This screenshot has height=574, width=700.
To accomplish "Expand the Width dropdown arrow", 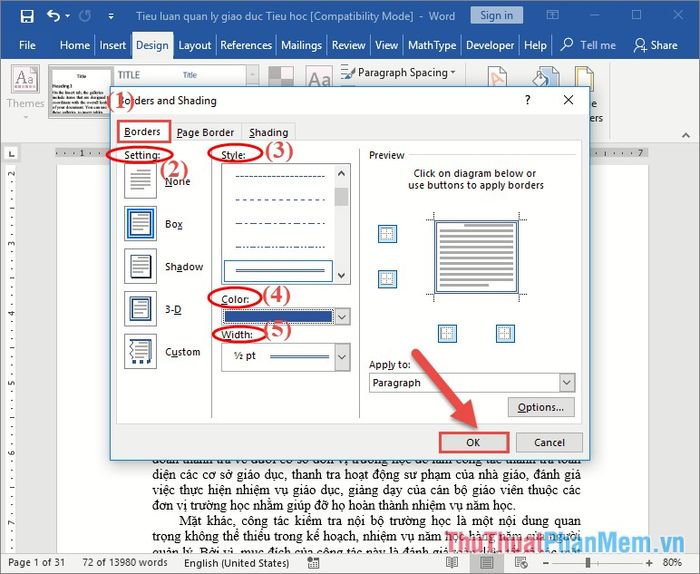I will pos(342,357).
